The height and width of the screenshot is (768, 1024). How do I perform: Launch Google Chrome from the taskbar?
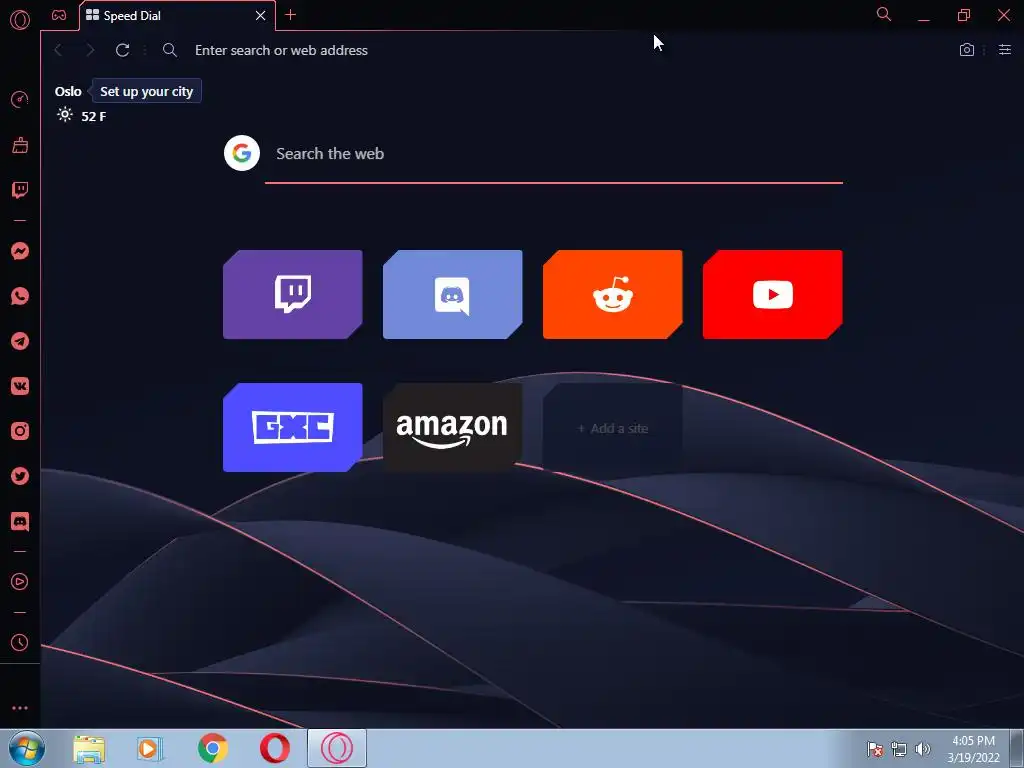(212, 749)
